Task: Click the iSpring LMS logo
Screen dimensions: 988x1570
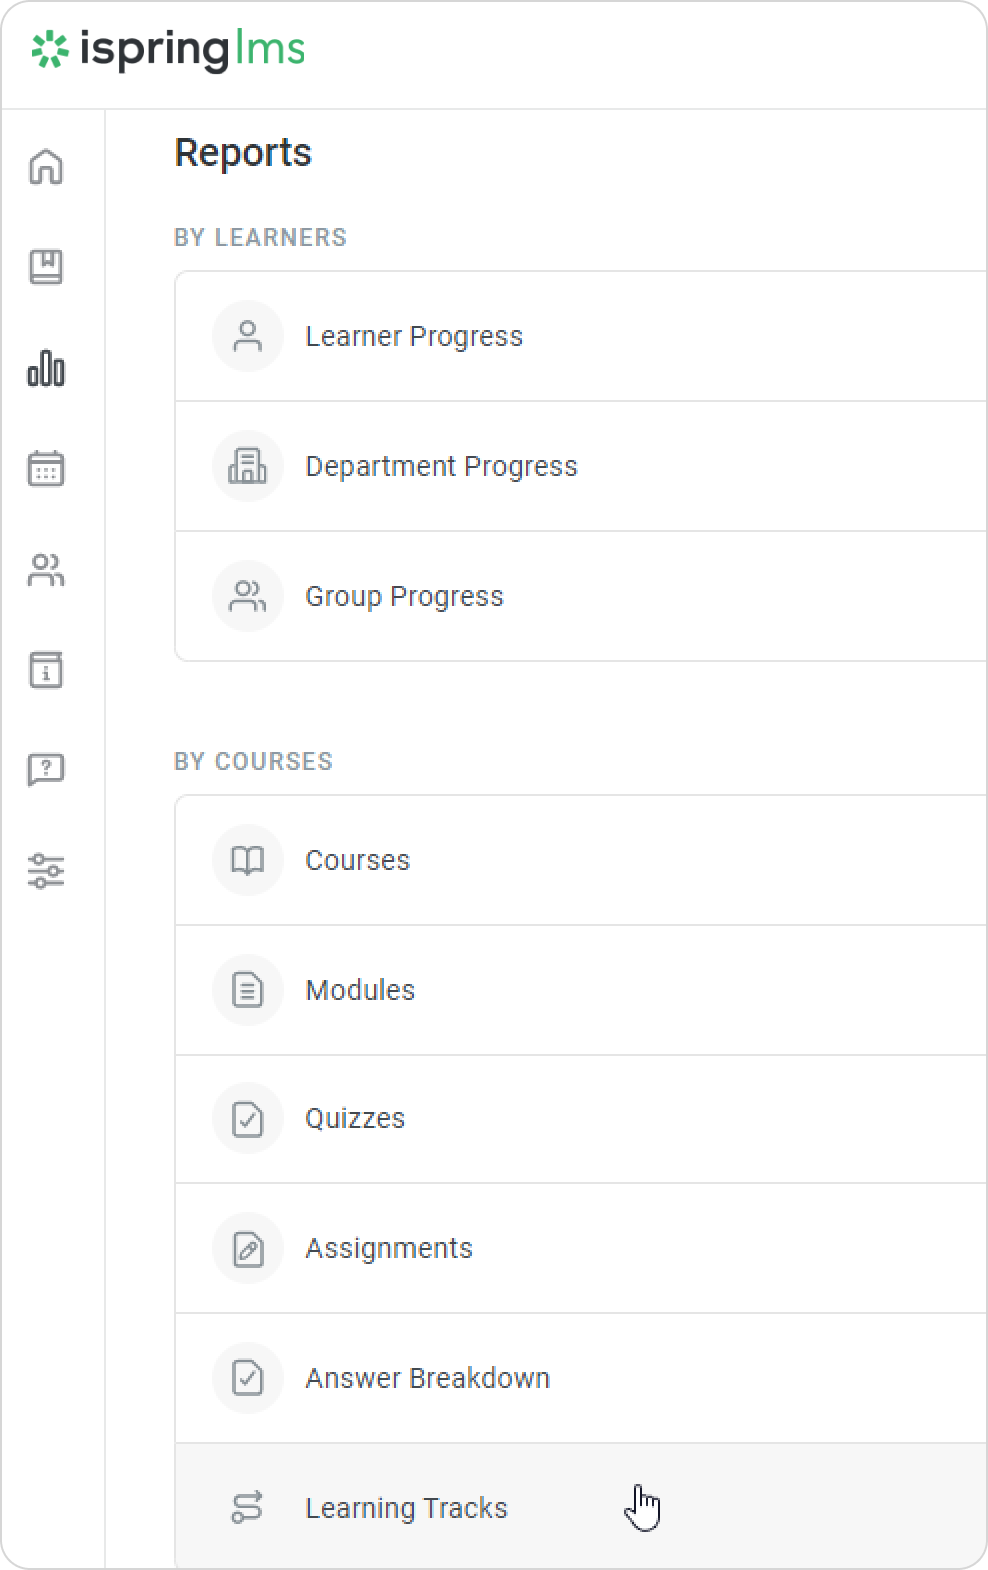Action: (x=168, y=50)
